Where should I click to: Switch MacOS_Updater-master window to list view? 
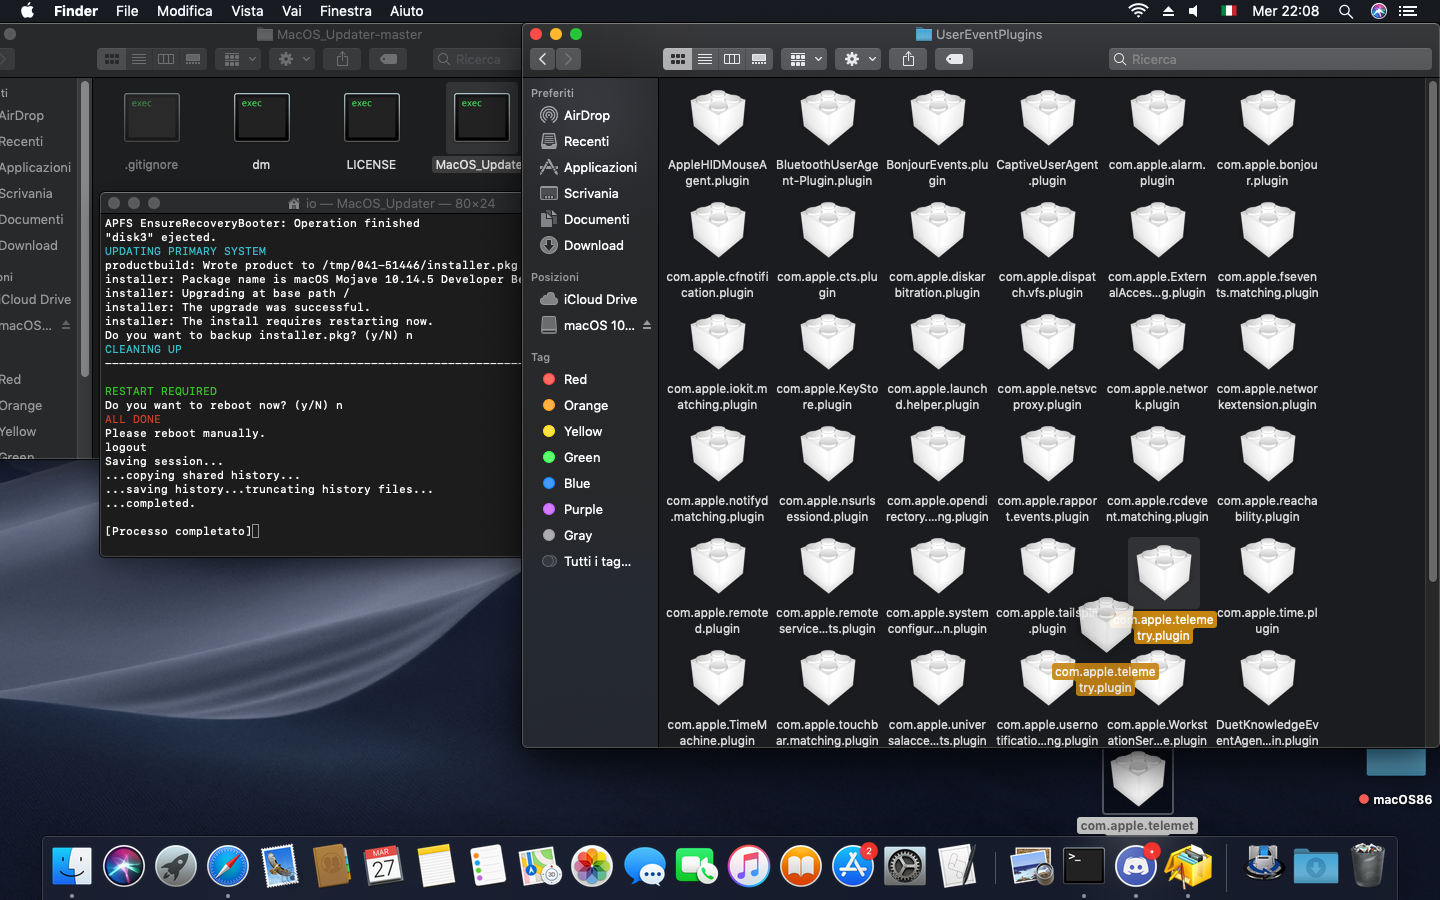tap(139, 59)
